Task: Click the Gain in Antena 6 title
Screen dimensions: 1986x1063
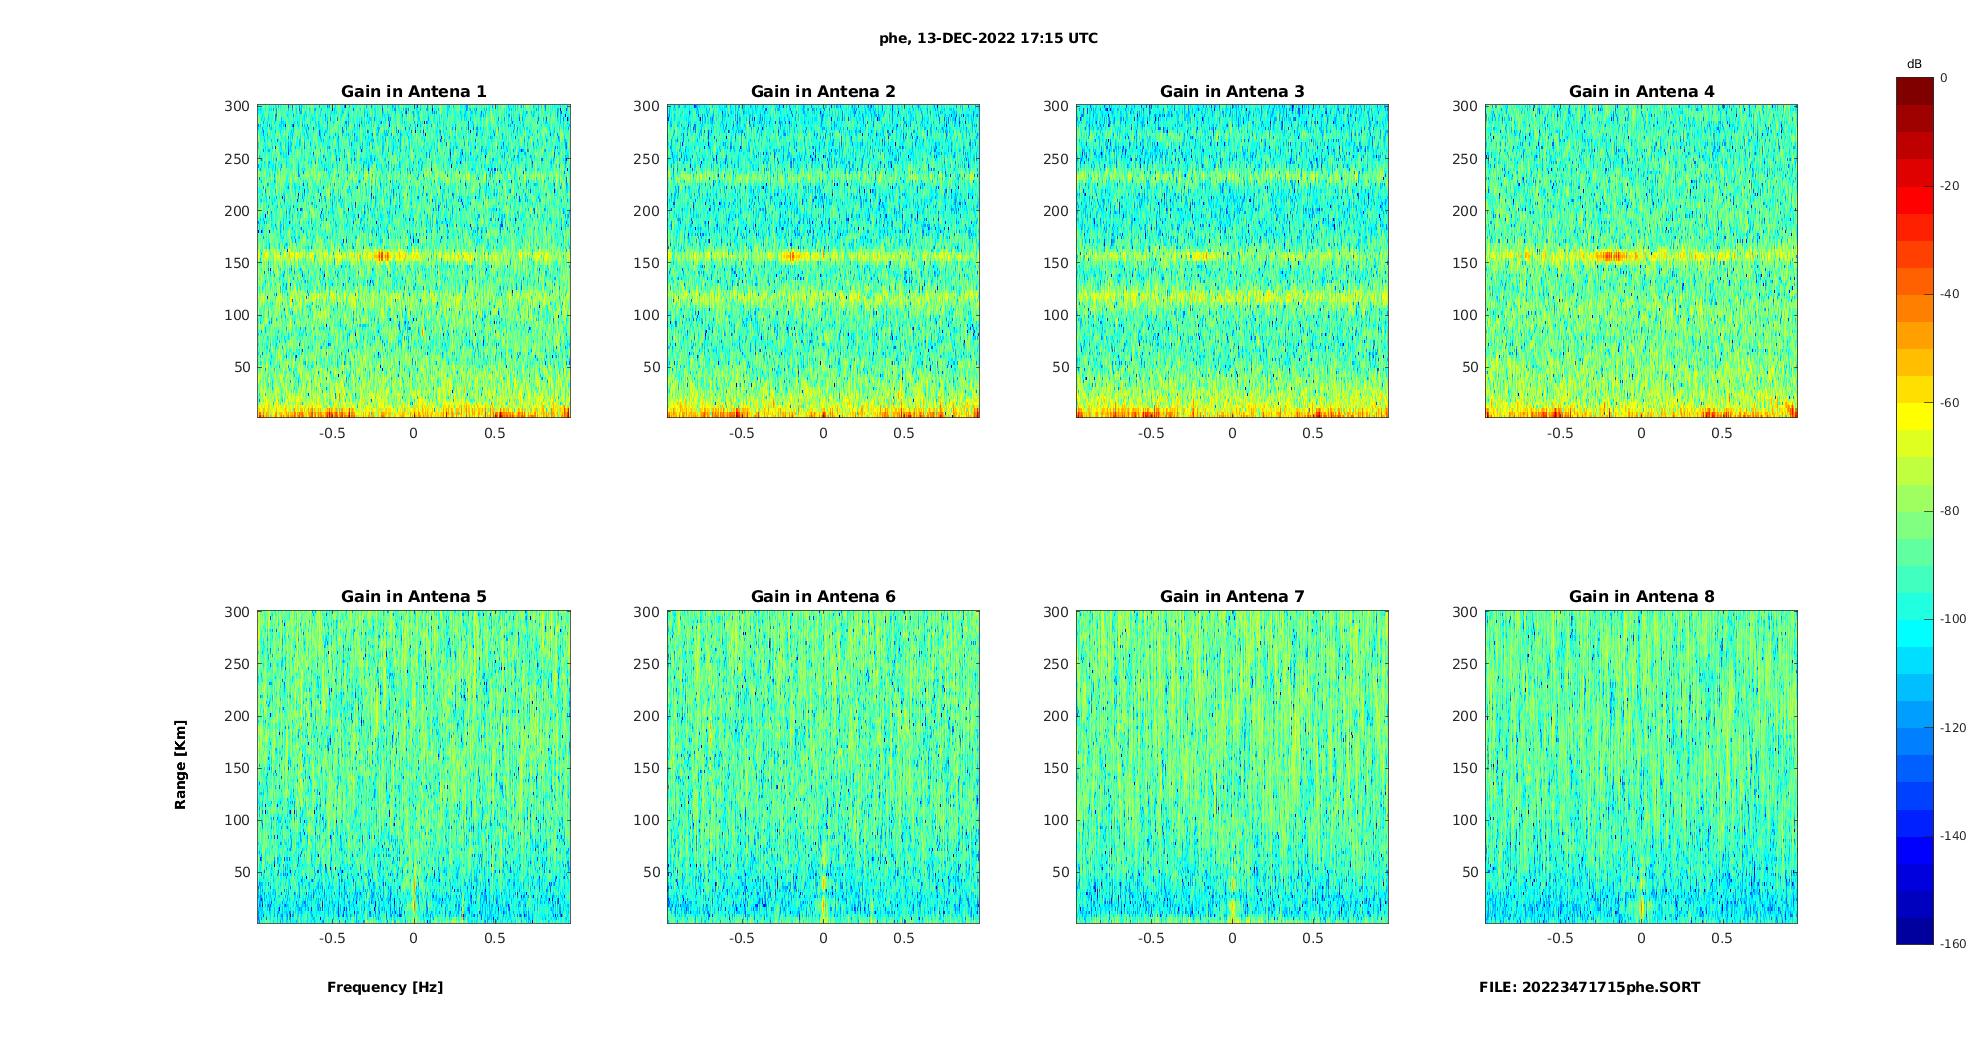Action: [x=823, y=596]
